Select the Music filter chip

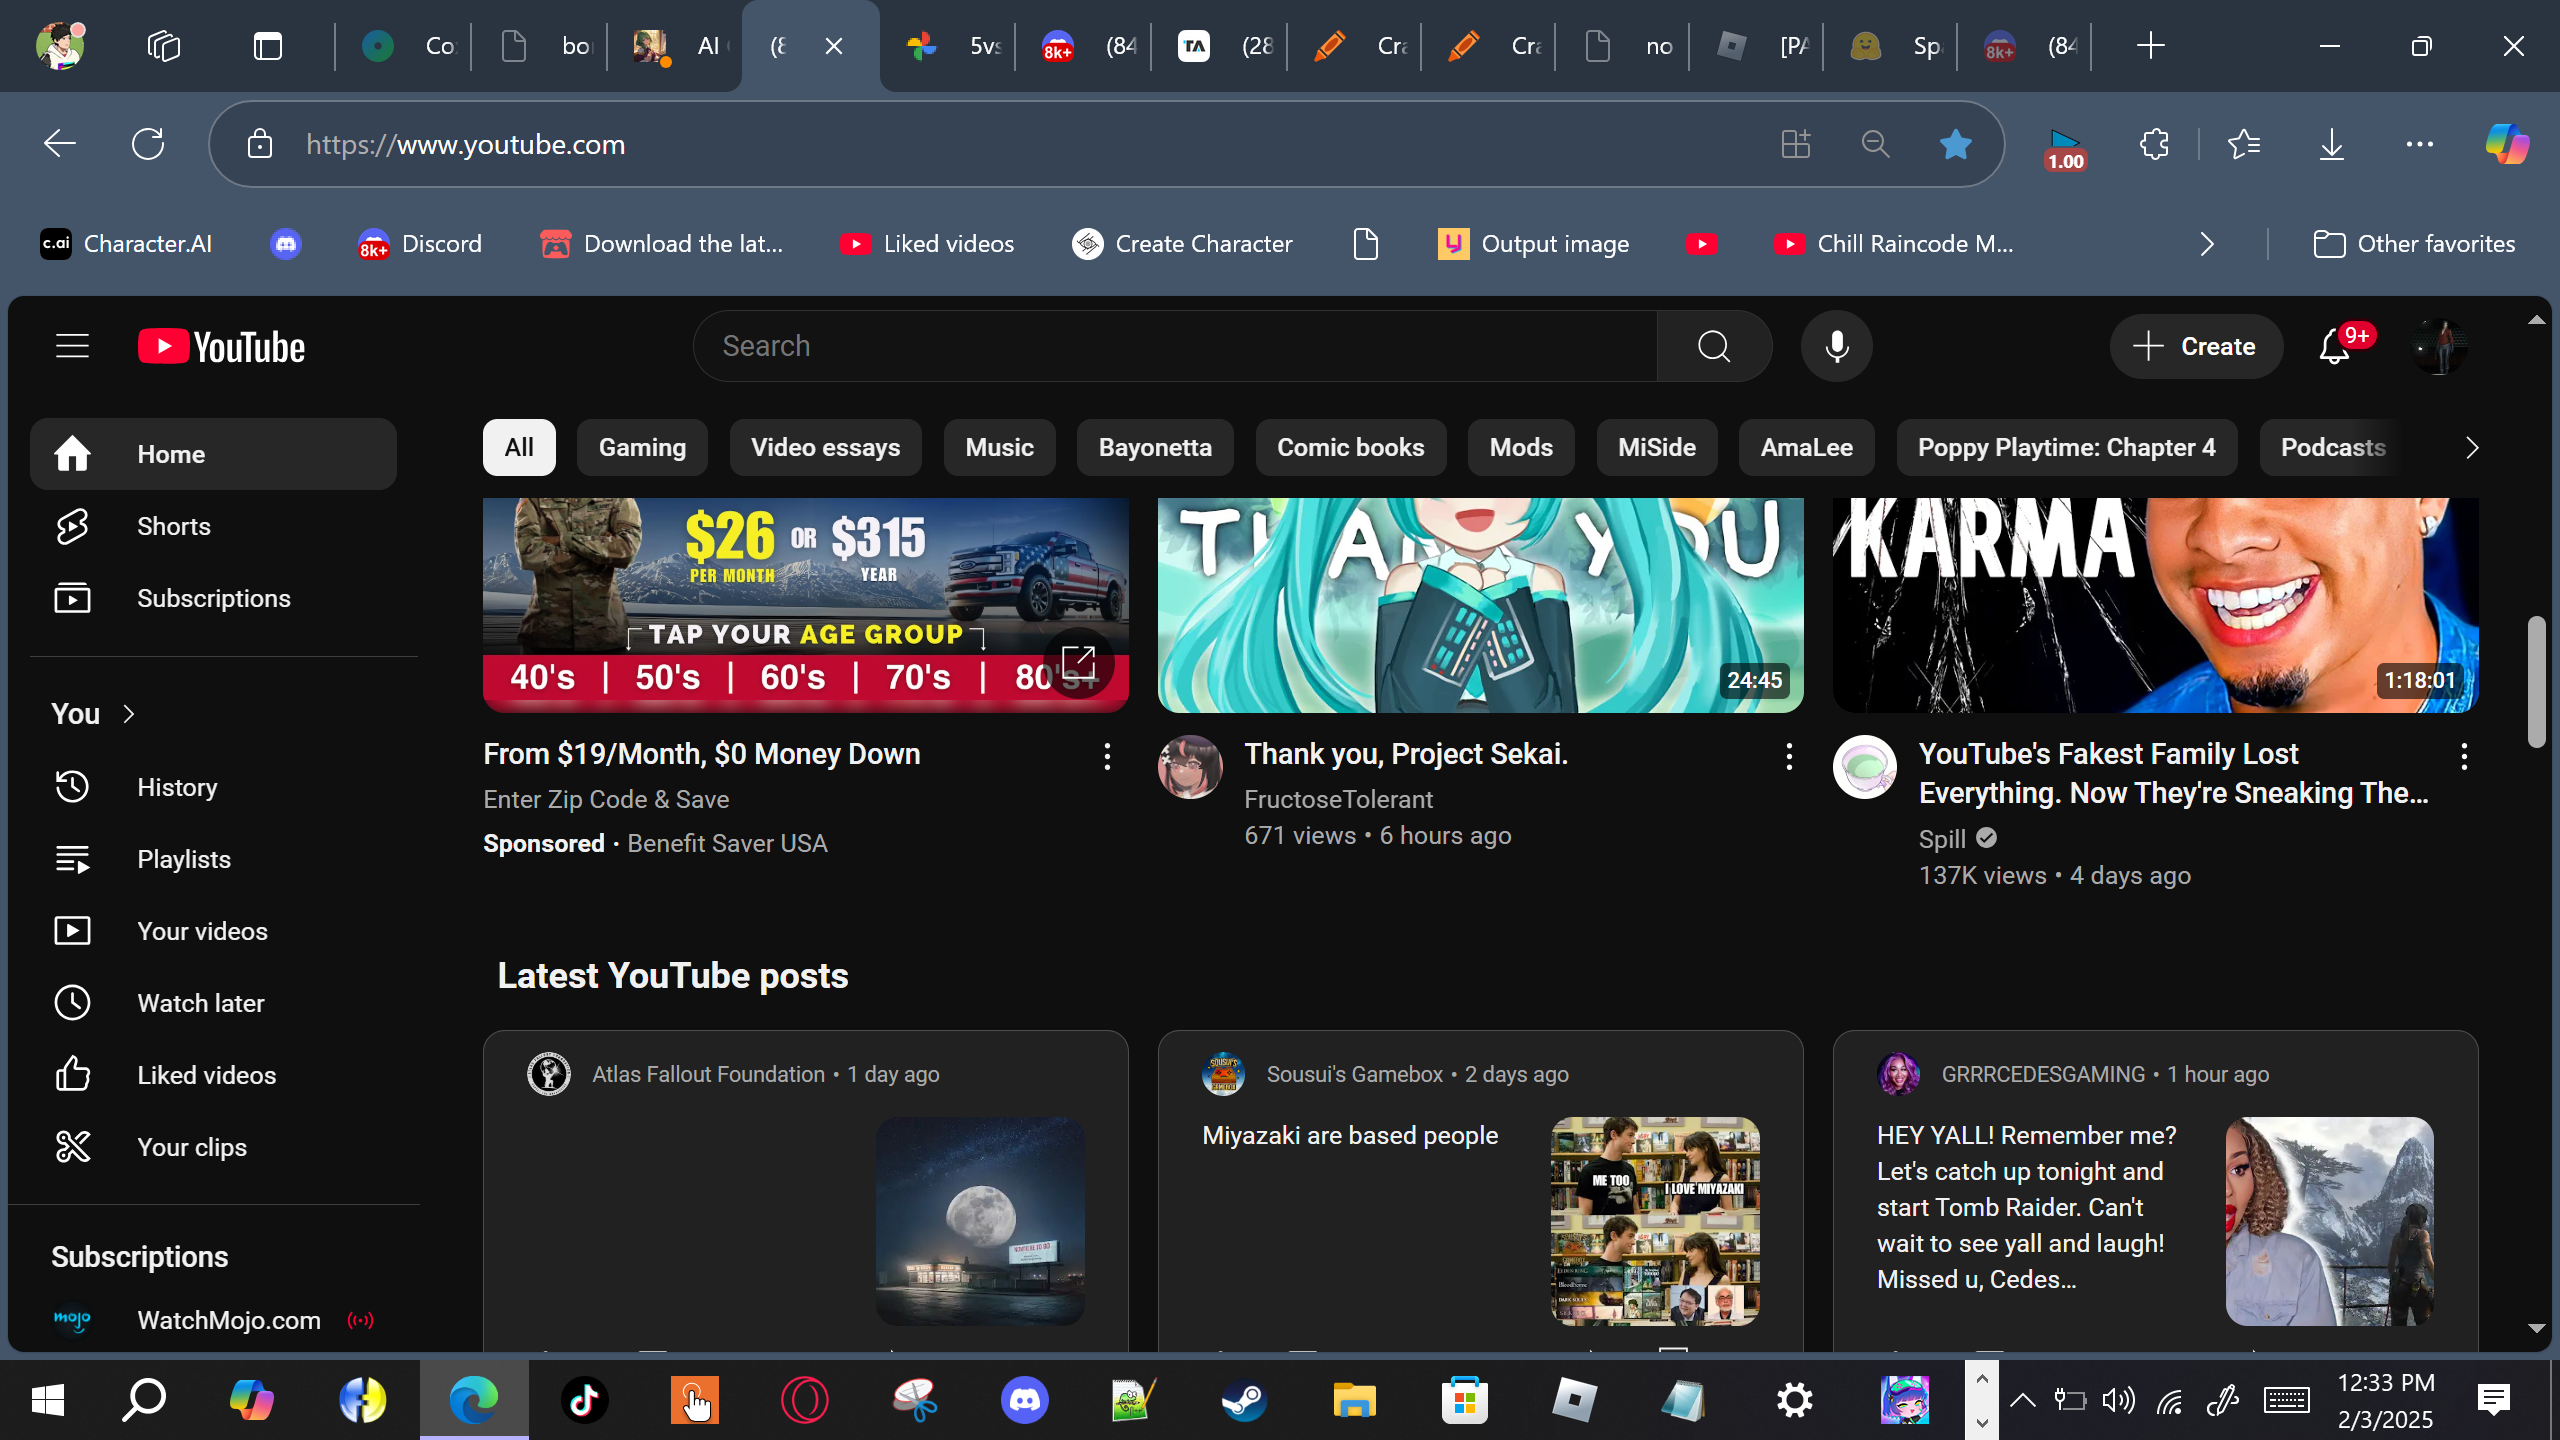(x=999, y=447)
